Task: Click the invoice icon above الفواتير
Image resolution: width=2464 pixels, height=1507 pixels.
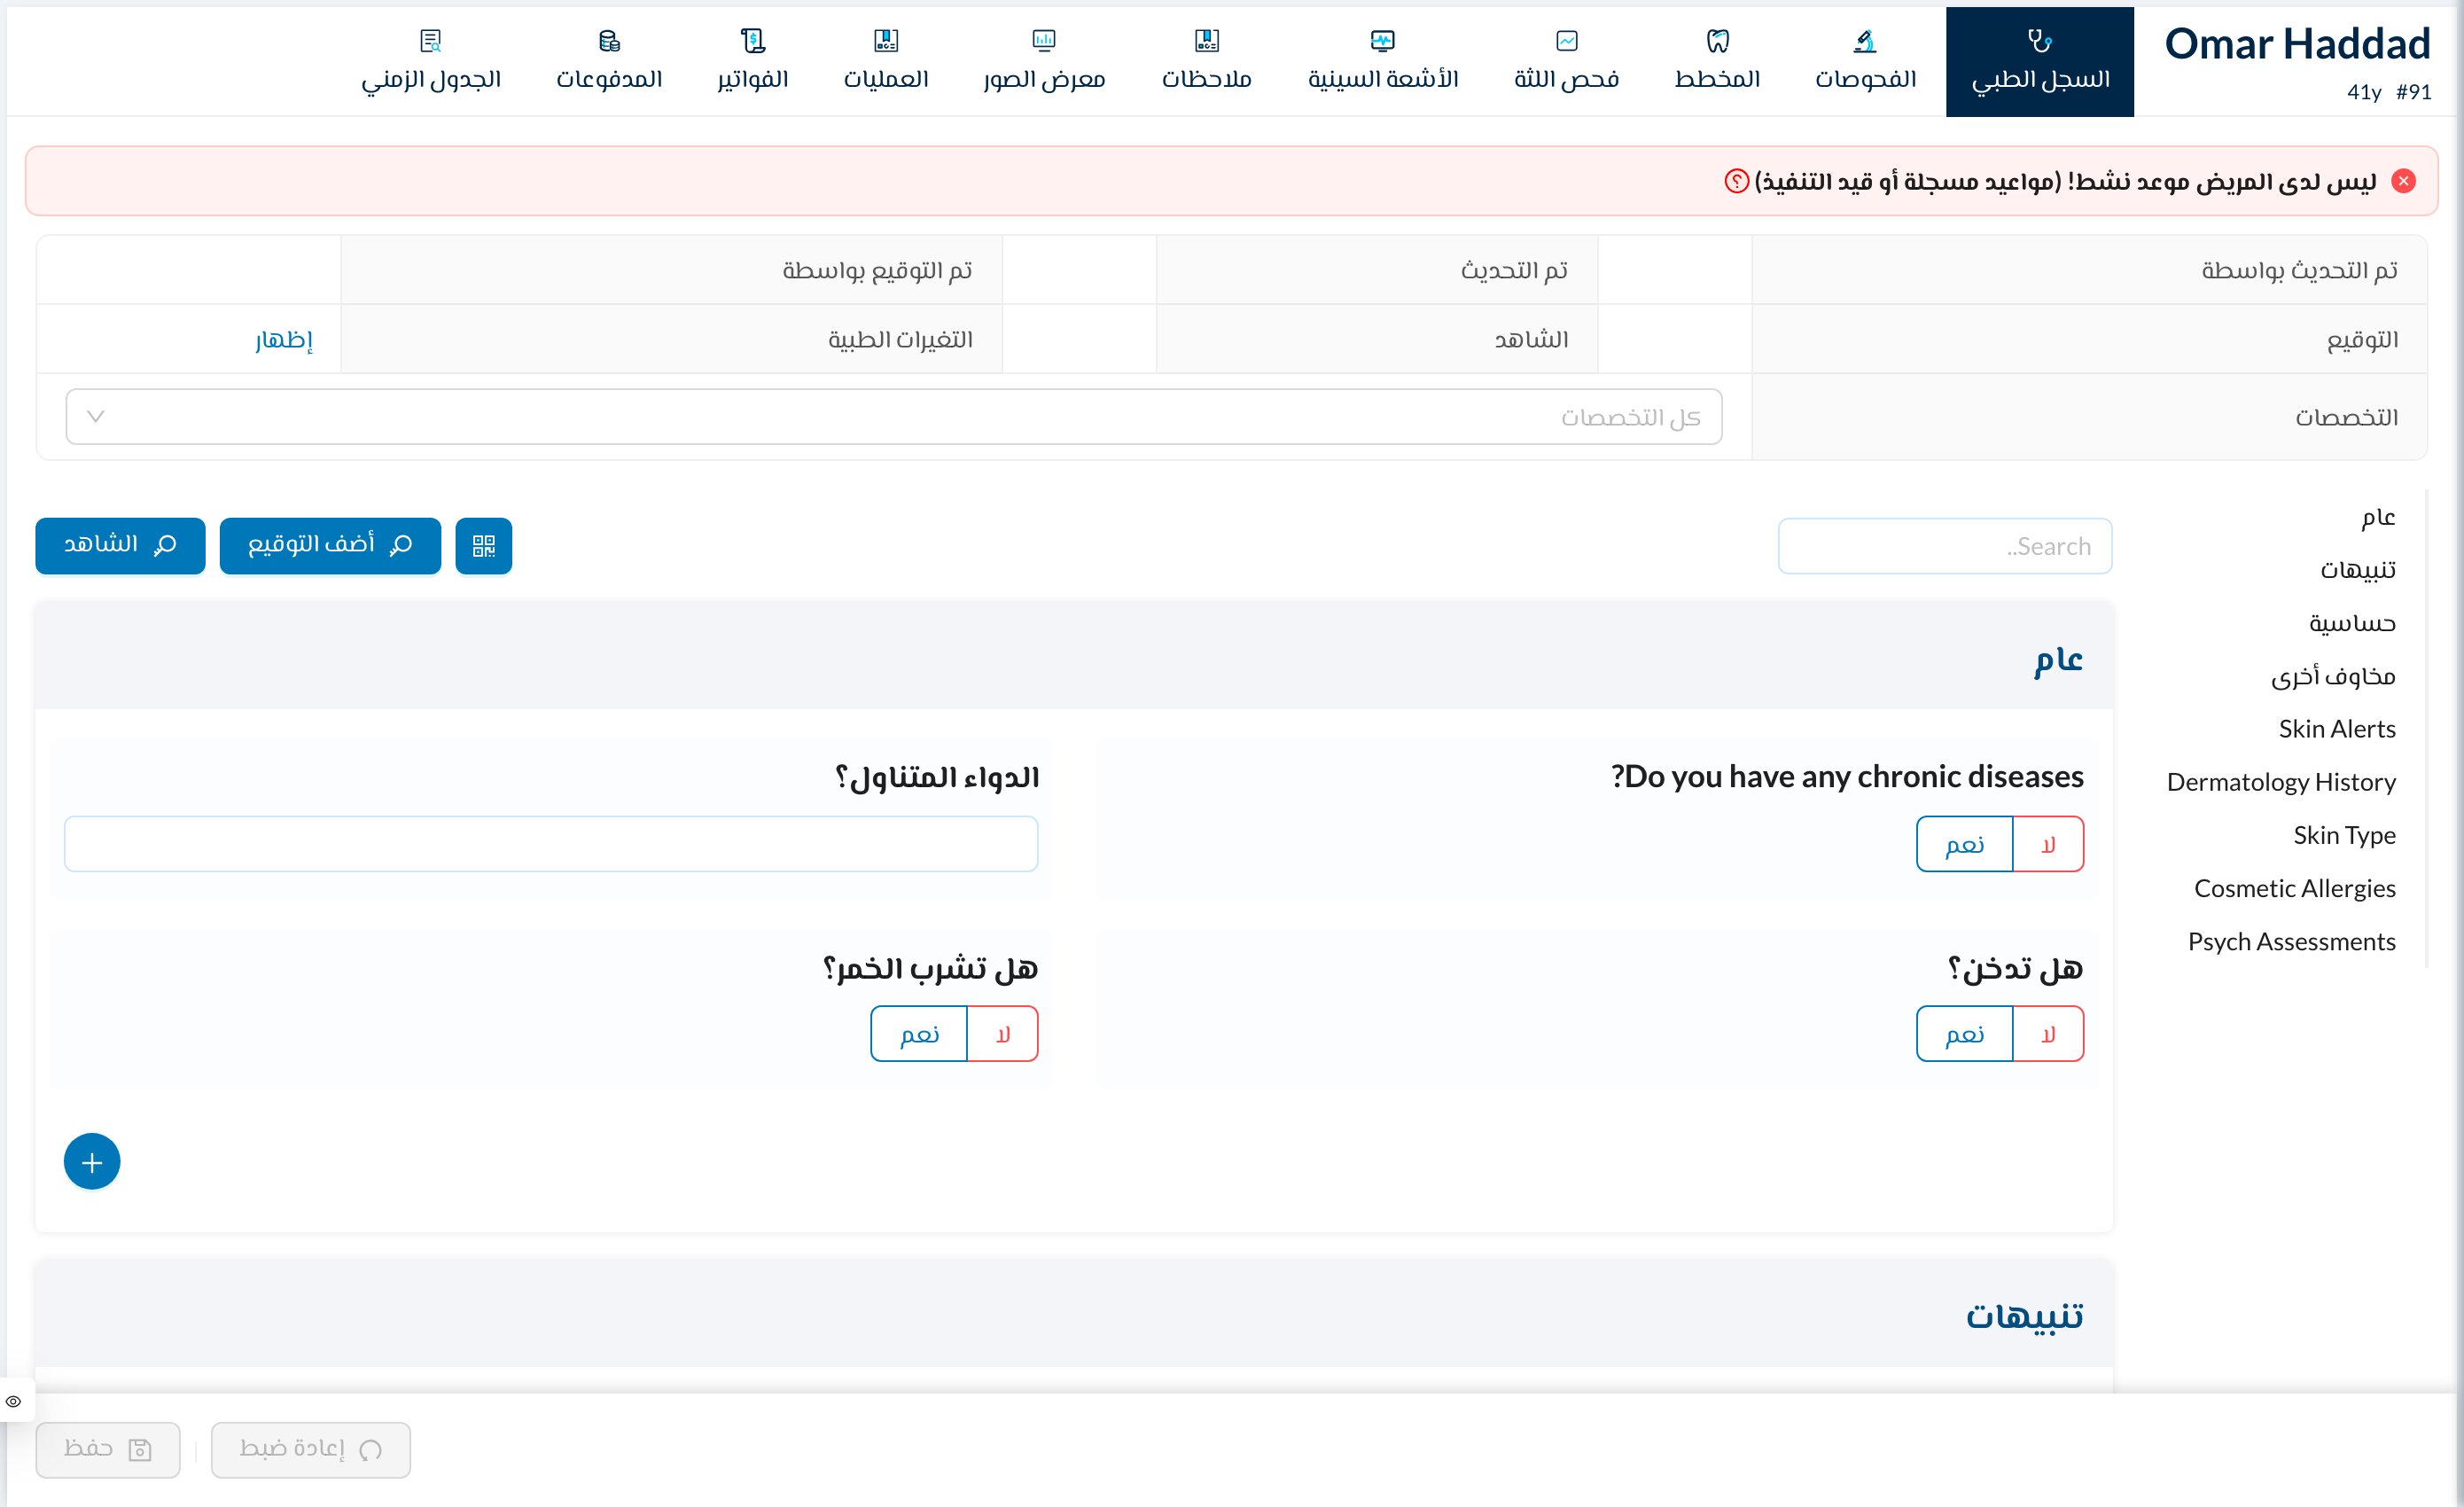Action: click(x=753, y=40)
